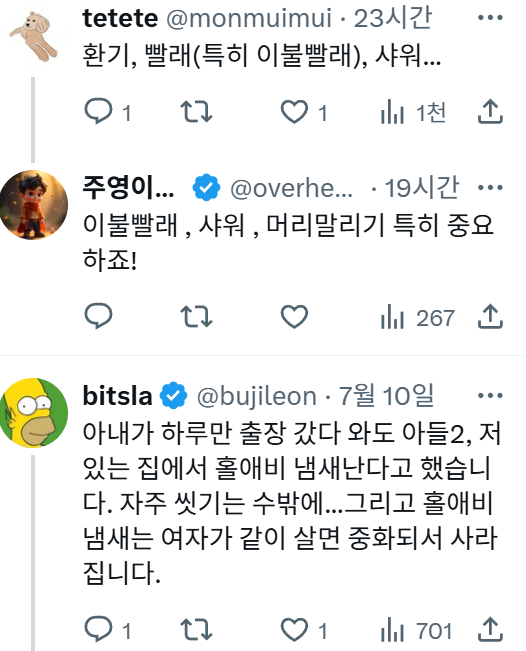Share tetete's tweet
Image resolution: width=526 pixels, height=651 pixels.
(490, 111)
